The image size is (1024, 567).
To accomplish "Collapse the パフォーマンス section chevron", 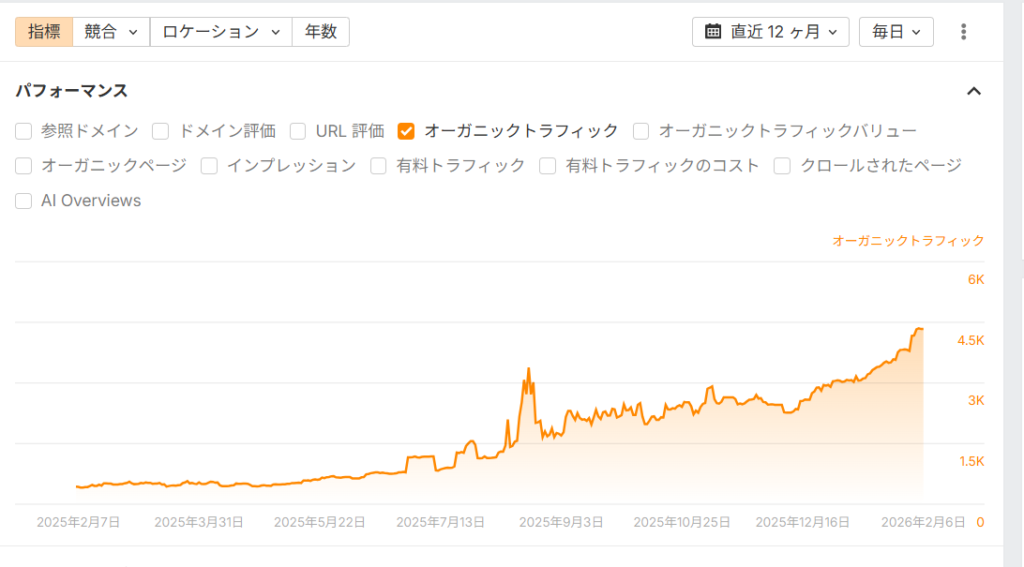I will pyautogui.click(x=973, y=91).
